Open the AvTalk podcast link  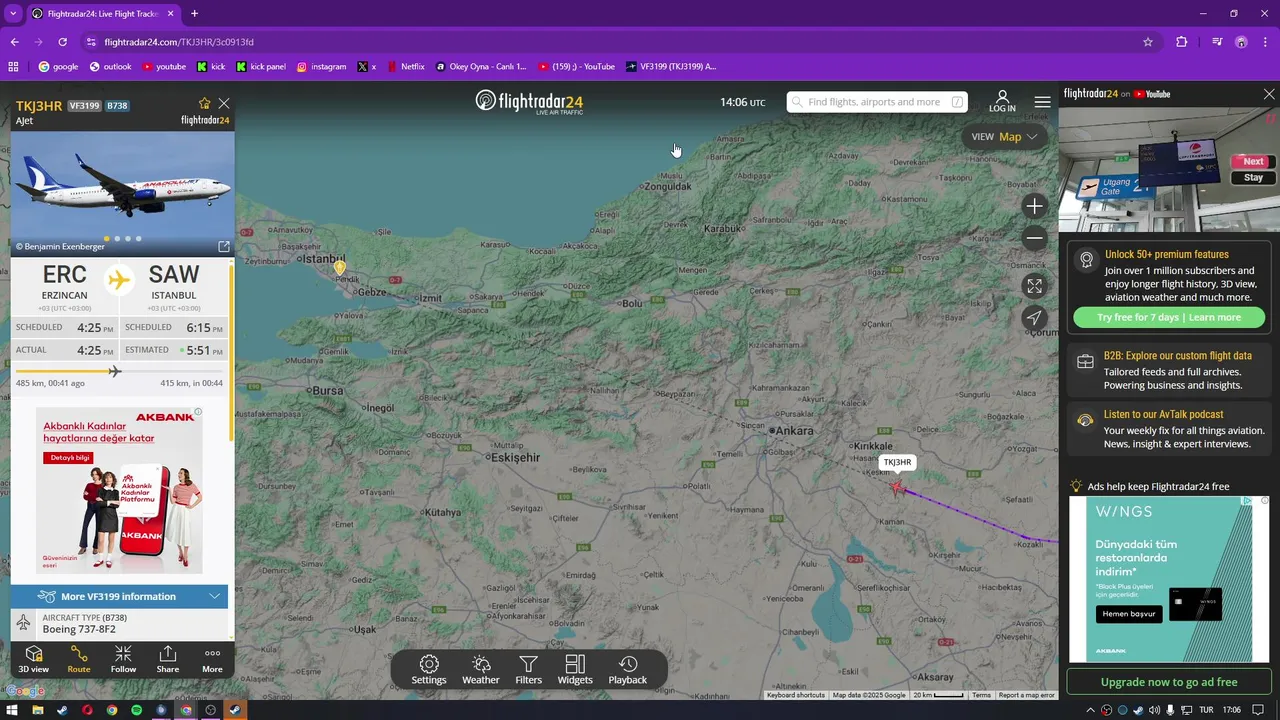pyautogui.click(x=1169, y=429)
